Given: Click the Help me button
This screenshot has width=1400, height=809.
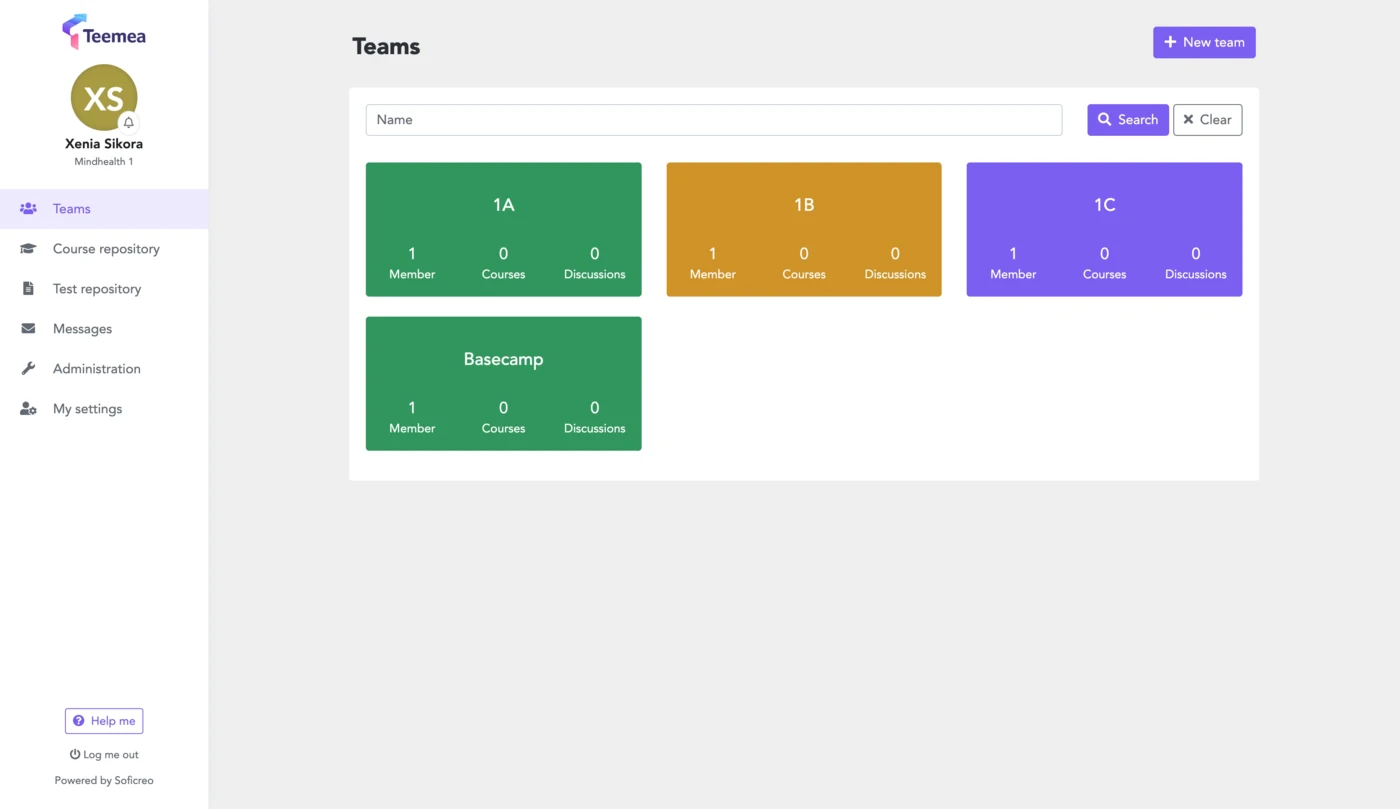Looking at the screenshot, I should [x=104, y=721].
